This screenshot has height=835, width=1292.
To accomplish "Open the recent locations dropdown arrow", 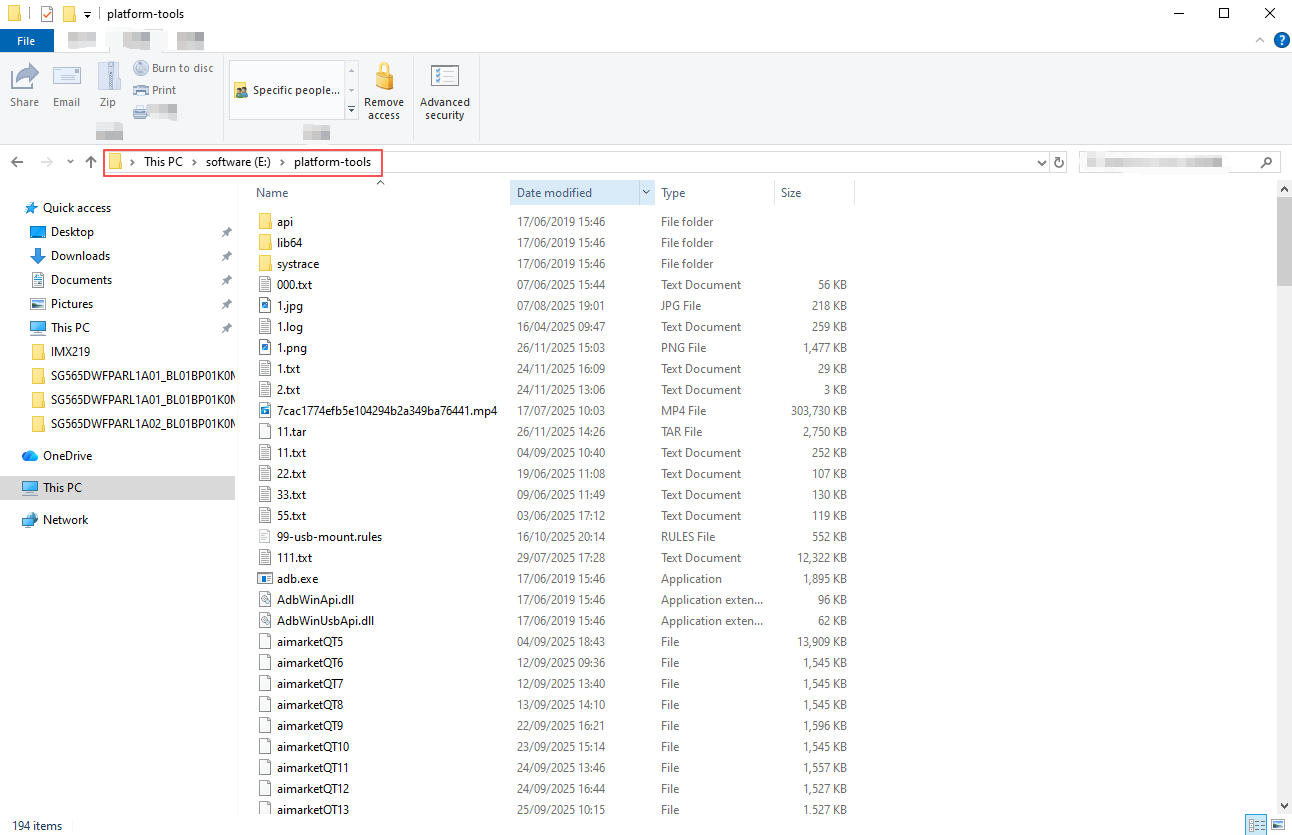I will (70, 162).
